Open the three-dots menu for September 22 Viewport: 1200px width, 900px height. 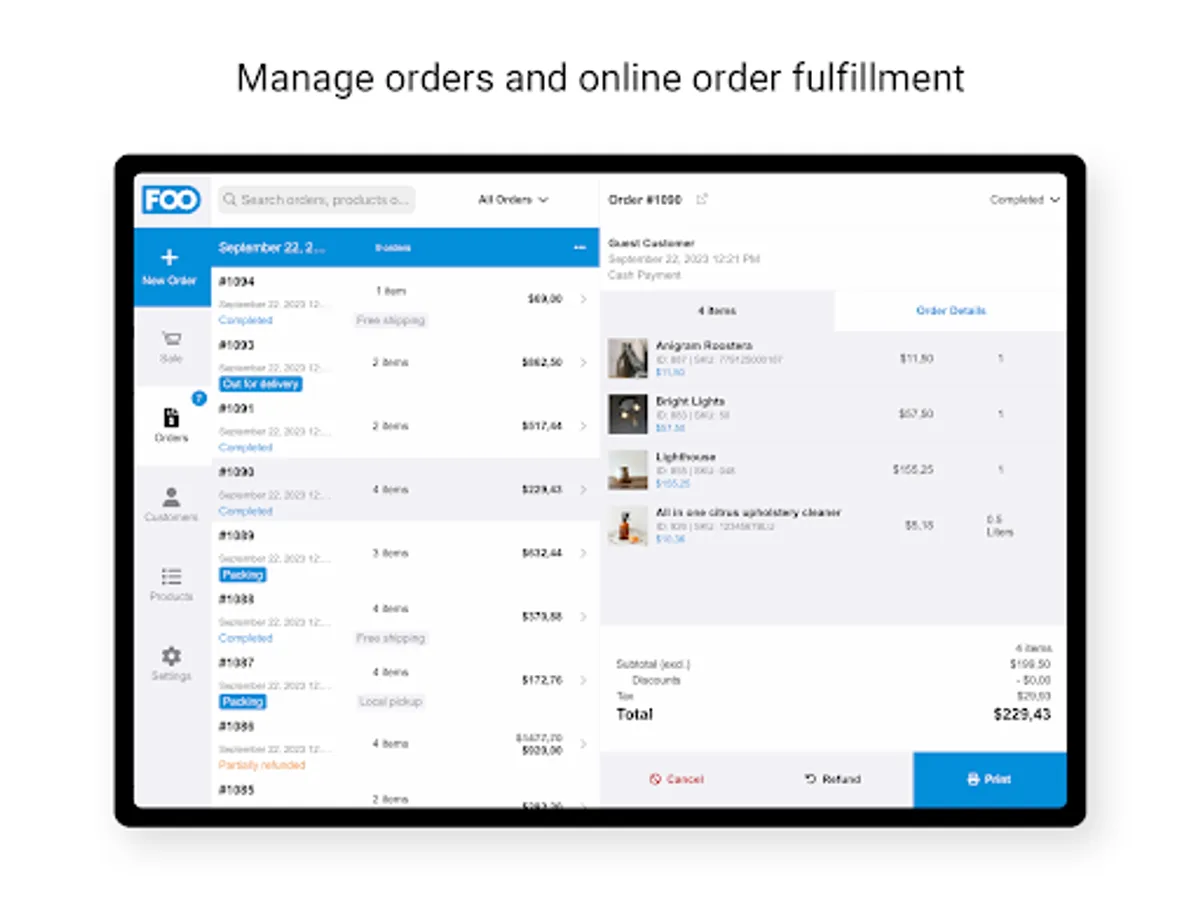click(x=579, y=248)
